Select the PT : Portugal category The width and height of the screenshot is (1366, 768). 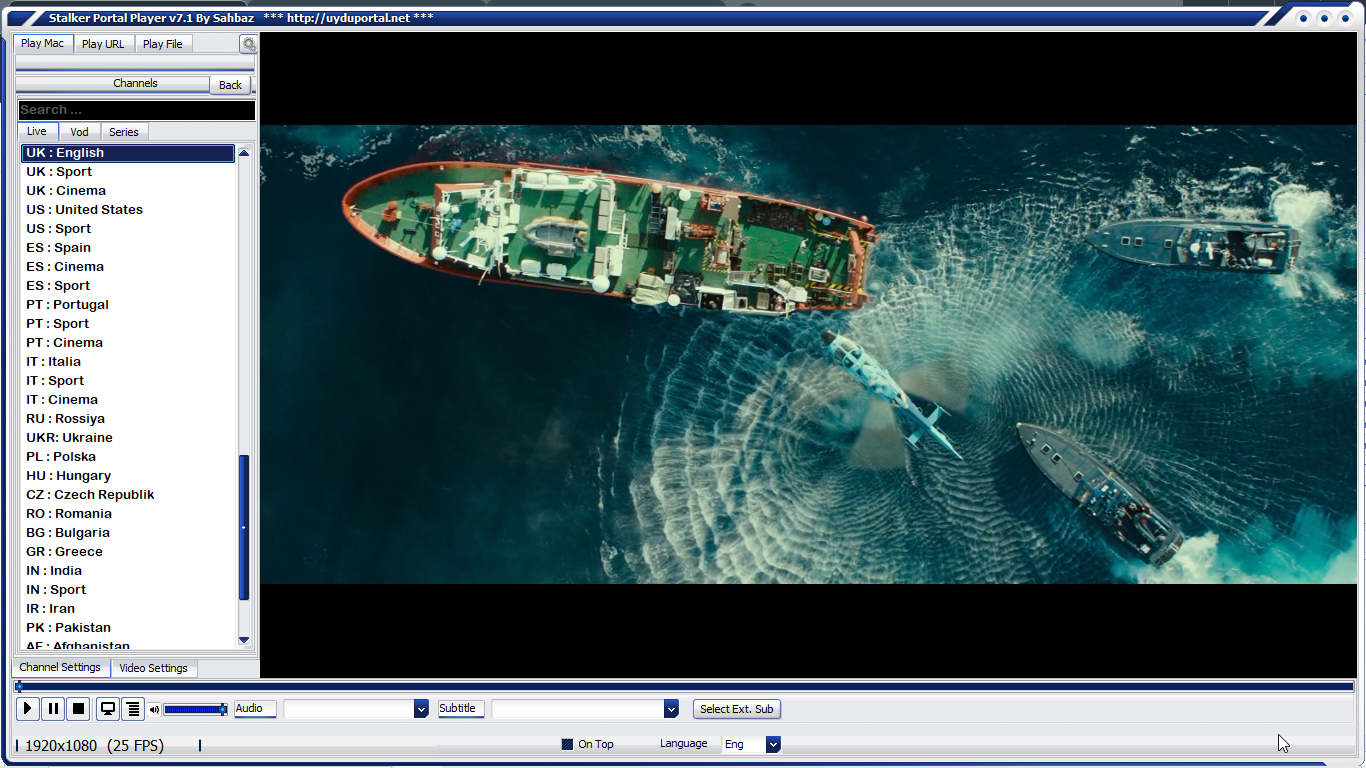[128, 305]
